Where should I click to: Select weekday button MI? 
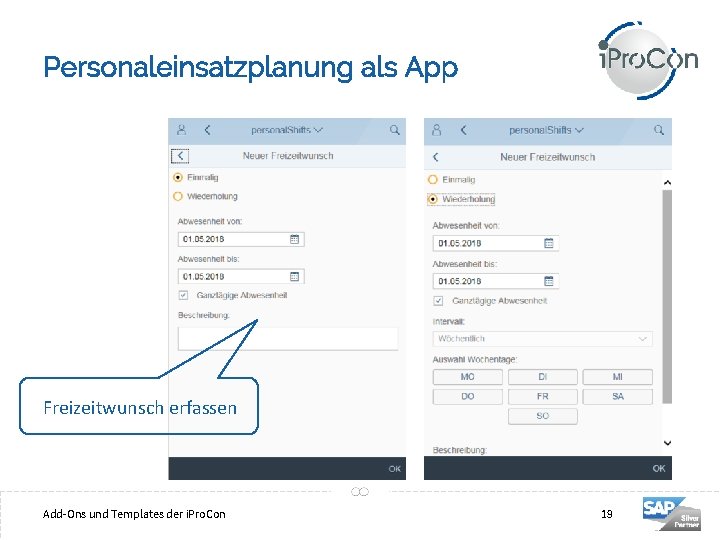coord(618,377)
